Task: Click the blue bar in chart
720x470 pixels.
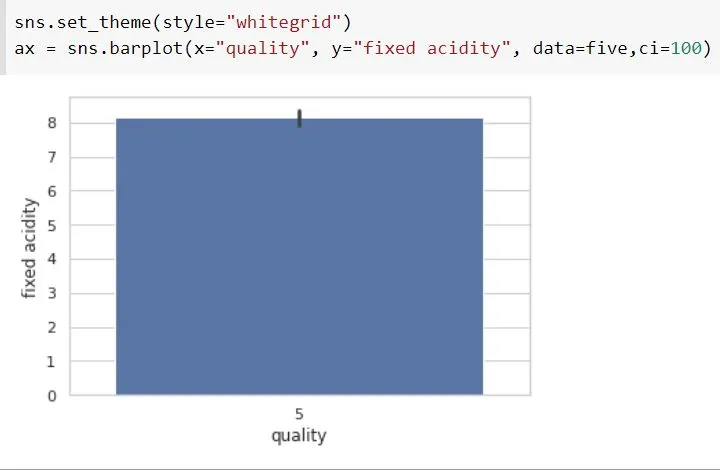Action: point(299,257)
